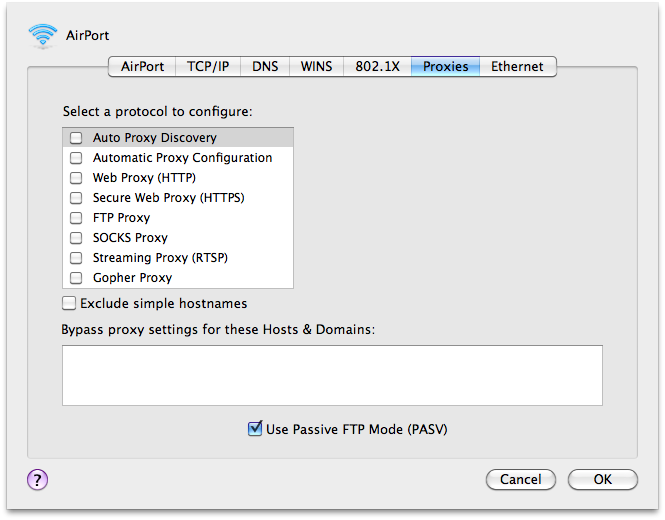Select the Proxies tab
The image size is (665, 520).
click(x=446, y=67)
